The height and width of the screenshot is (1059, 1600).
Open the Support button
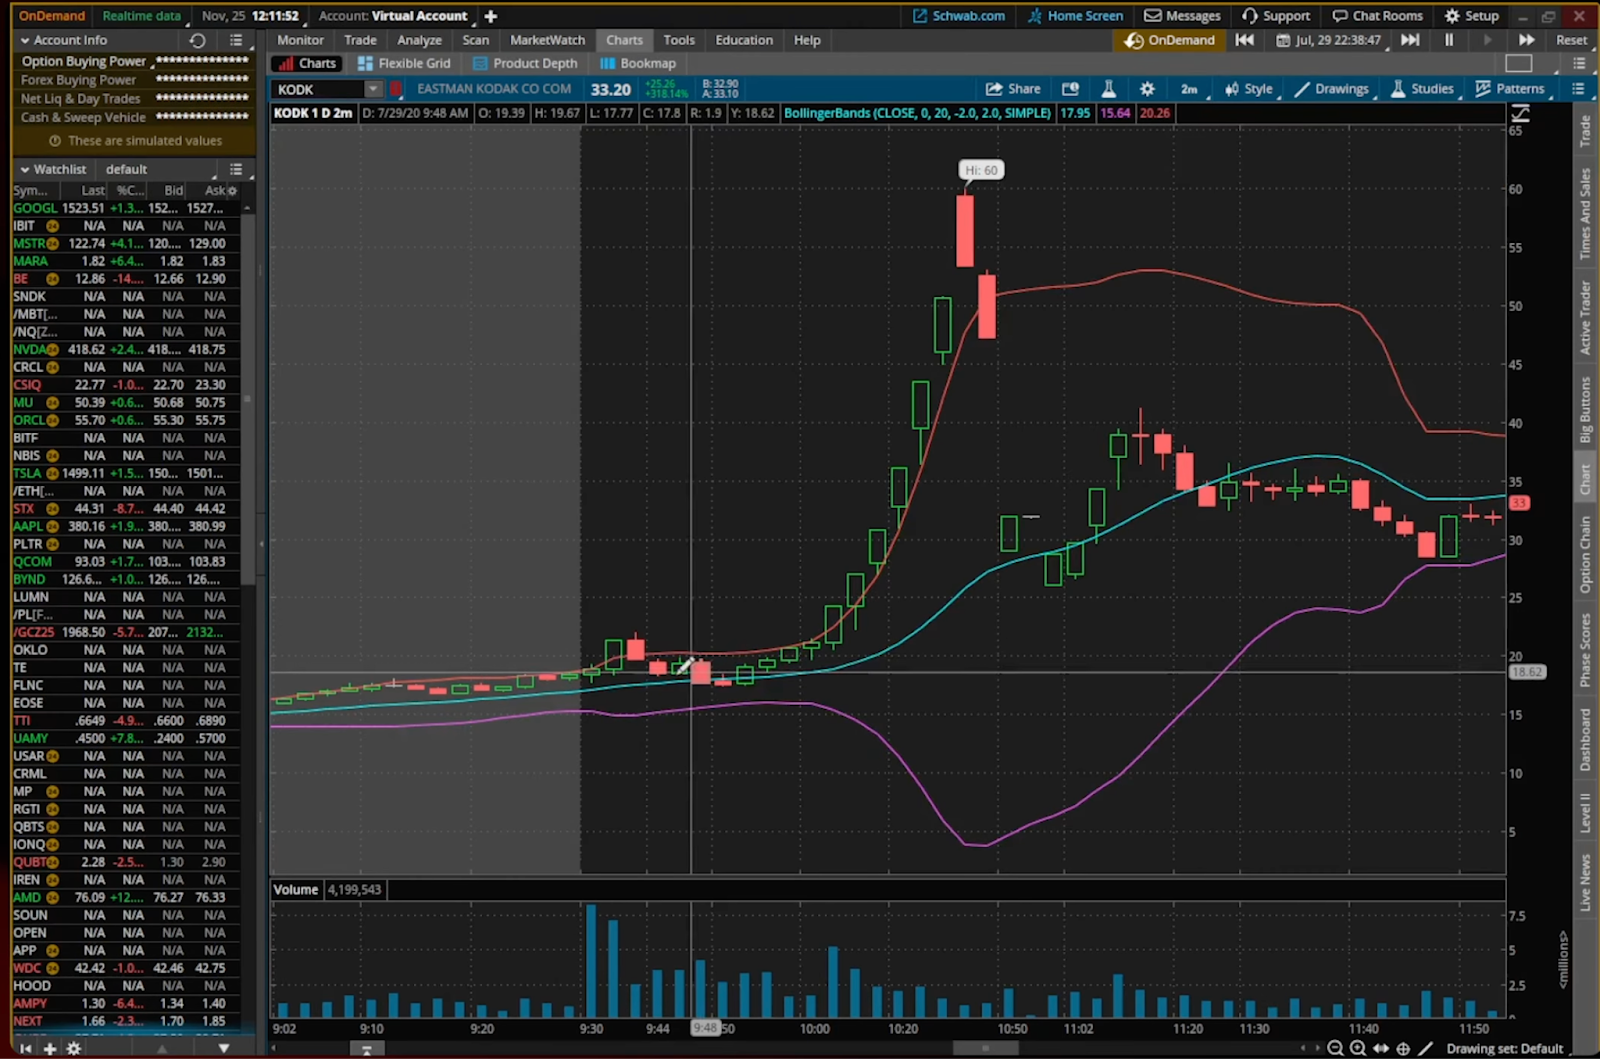1275,16
